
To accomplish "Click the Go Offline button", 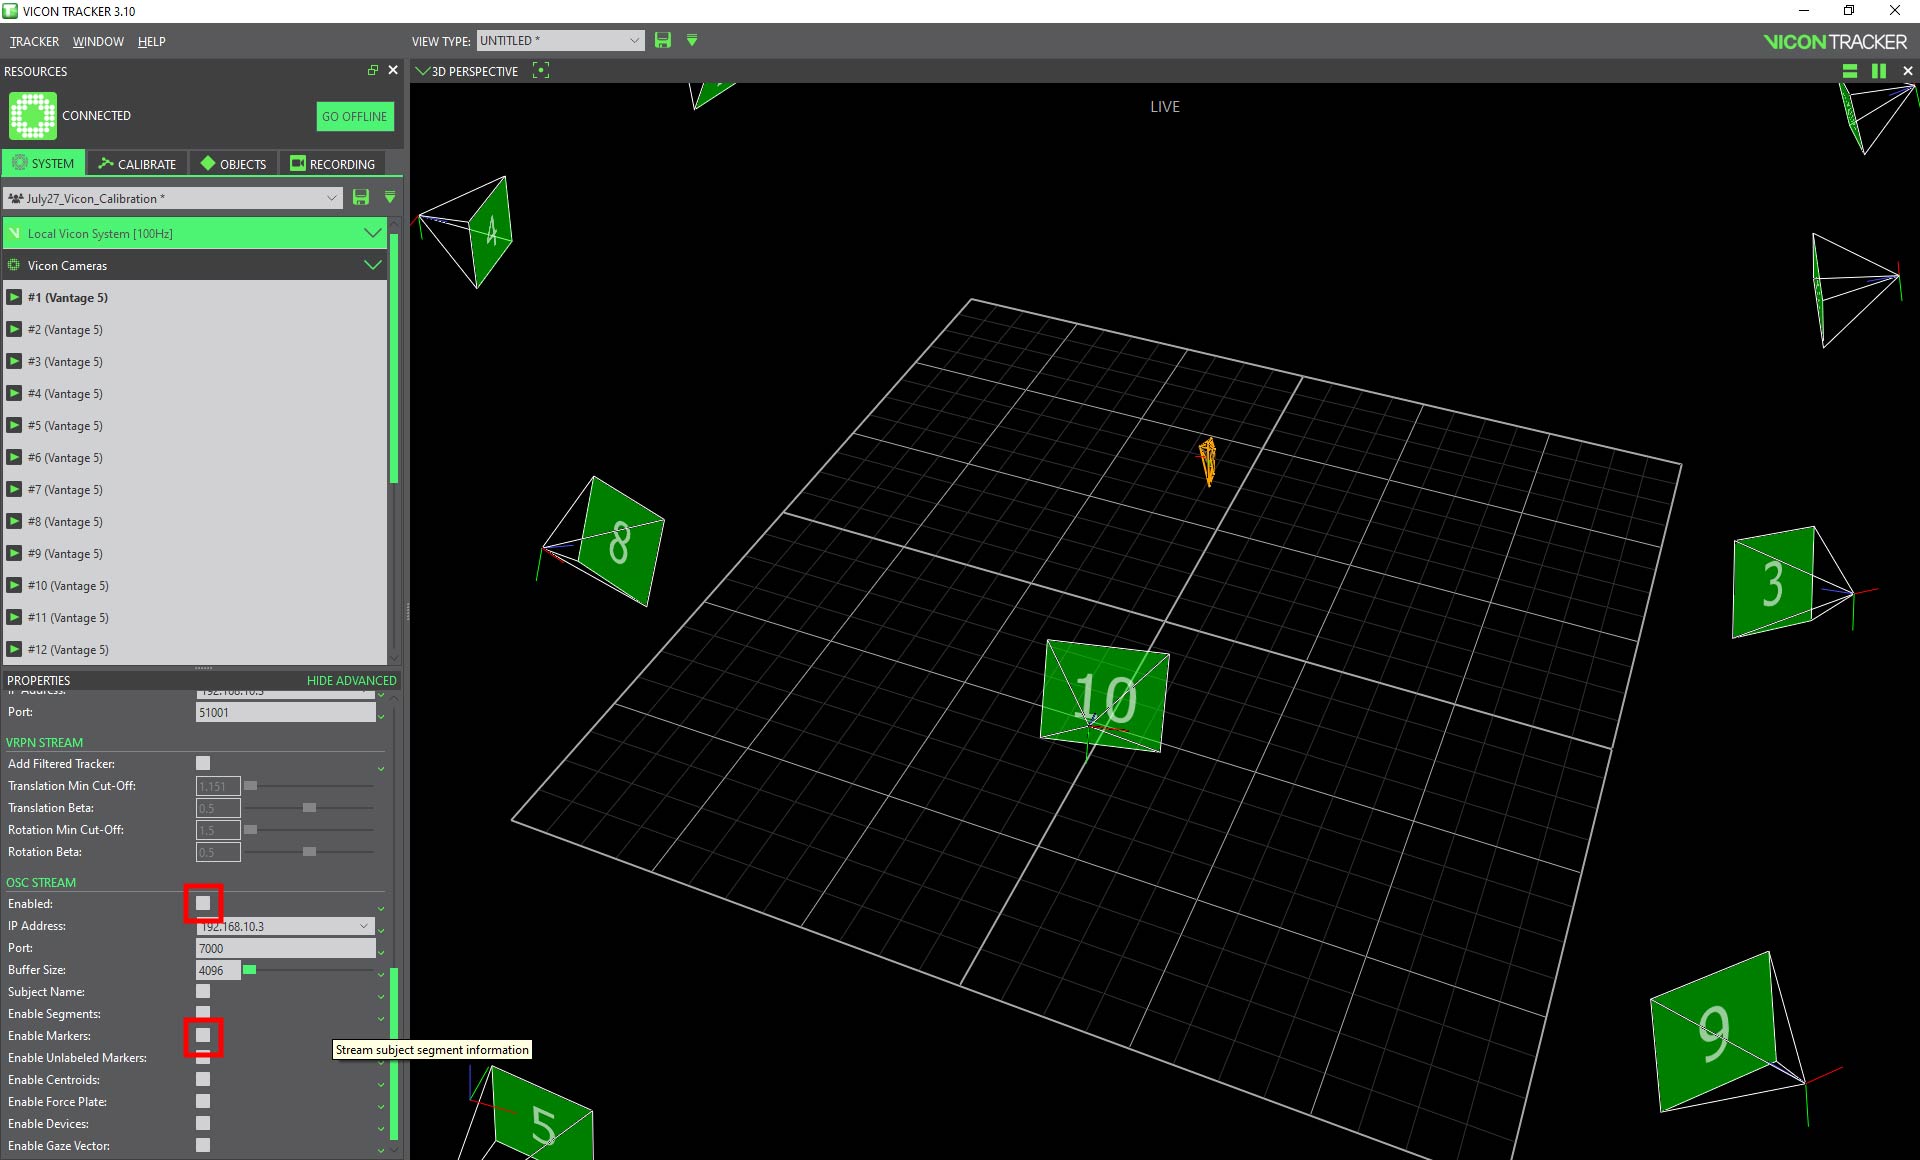I will point(354,116).
